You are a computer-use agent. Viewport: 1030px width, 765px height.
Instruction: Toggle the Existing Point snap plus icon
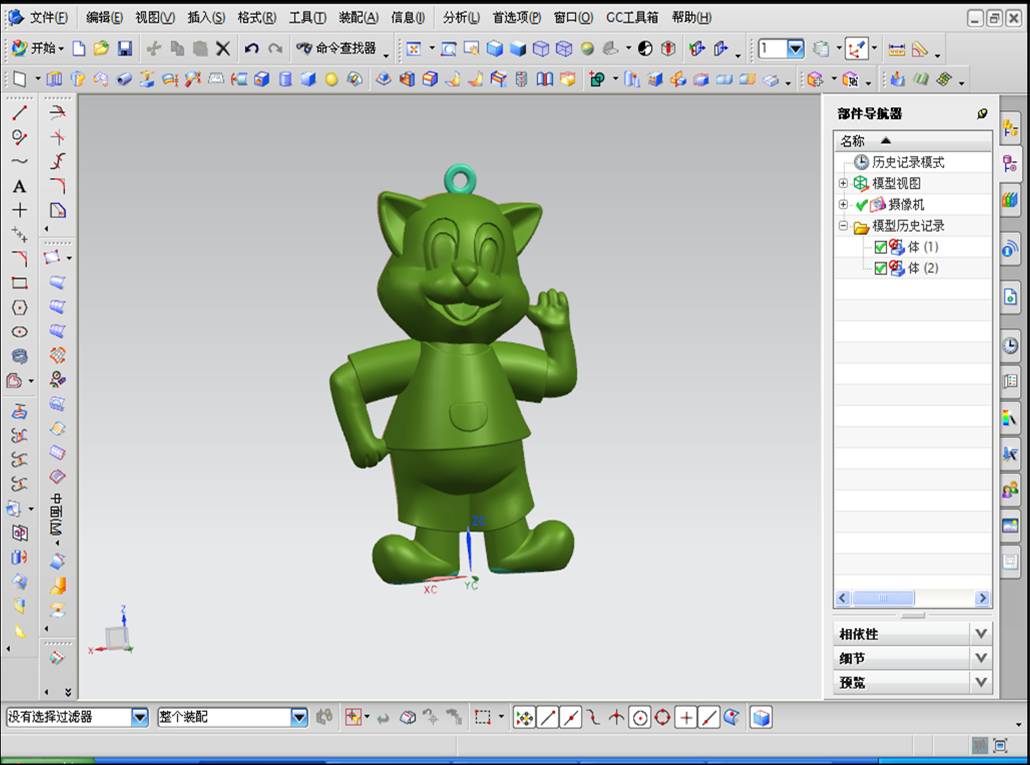[686, 717]
